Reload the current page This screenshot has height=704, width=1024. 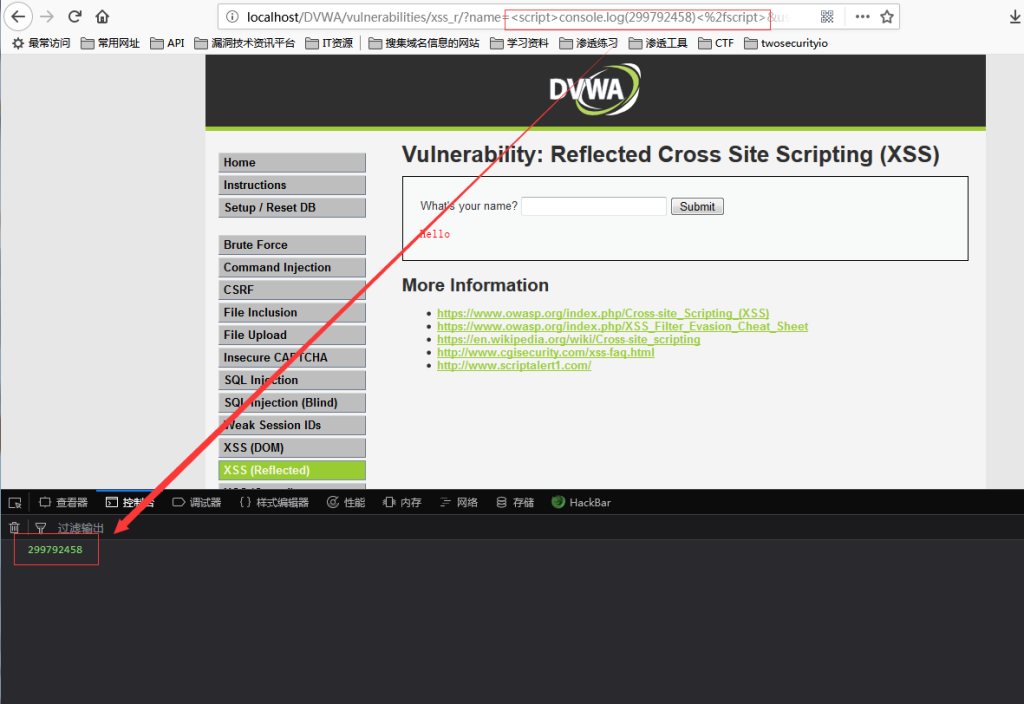click(75, 16)
